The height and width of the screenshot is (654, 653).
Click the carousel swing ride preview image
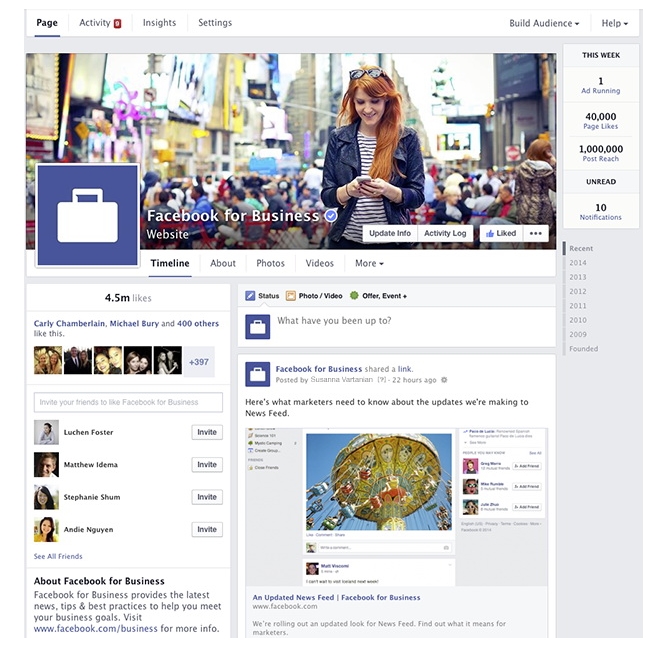379,482
